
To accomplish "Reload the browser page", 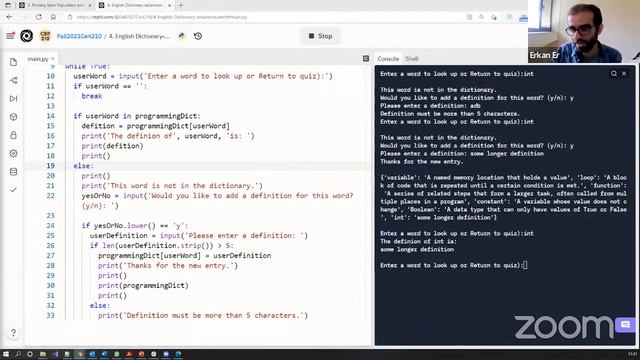I will coord(38,17).
